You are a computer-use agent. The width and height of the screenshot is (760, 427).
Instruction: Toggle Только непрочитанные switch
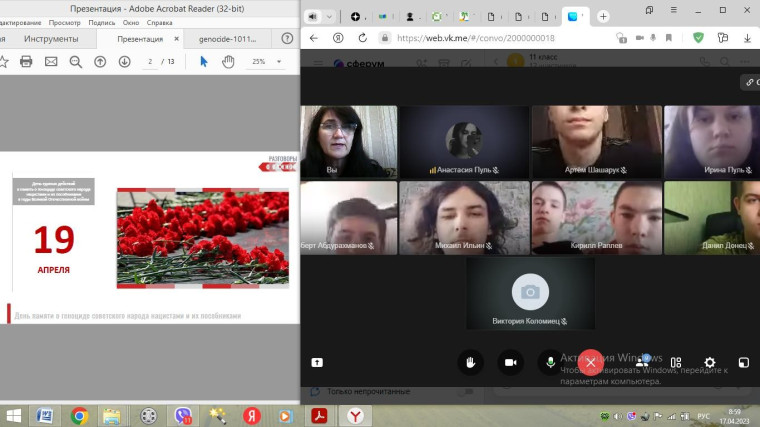coord(466,391)
